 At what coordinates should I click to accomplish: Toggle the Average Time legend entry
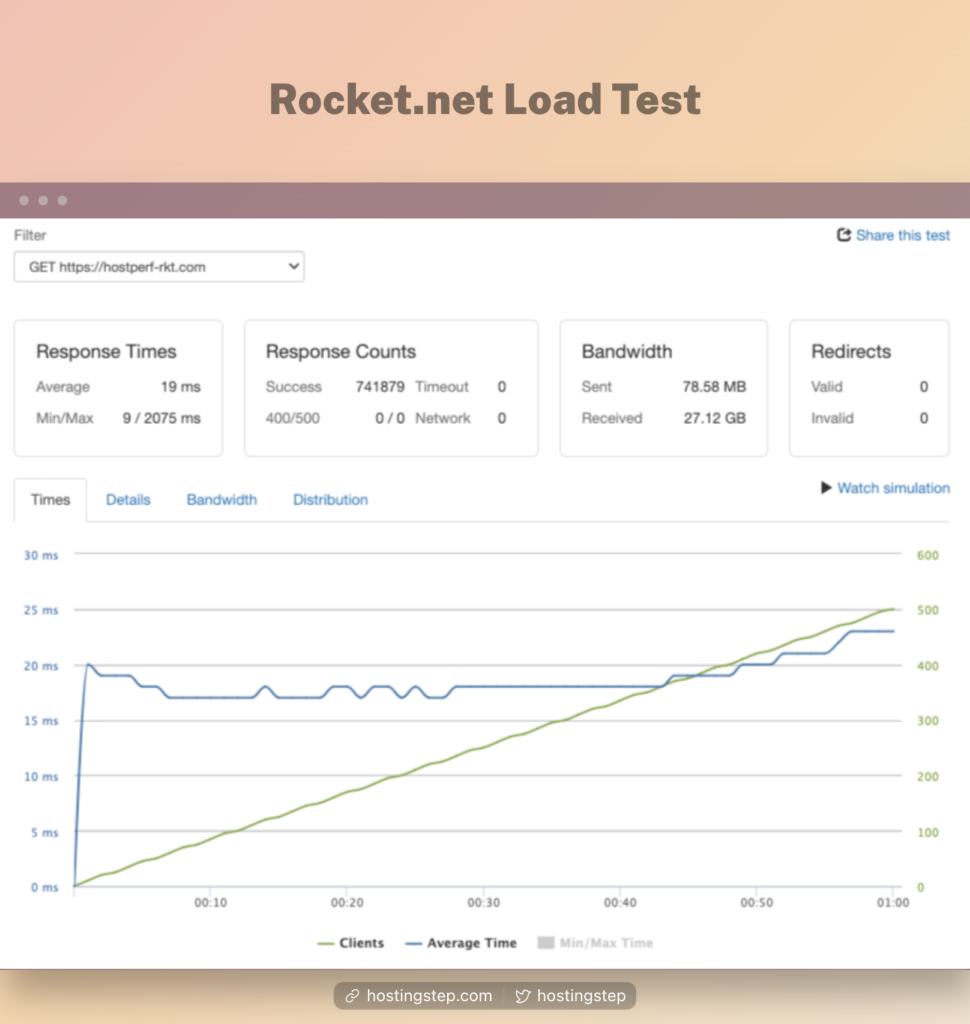tap(461, 943)
